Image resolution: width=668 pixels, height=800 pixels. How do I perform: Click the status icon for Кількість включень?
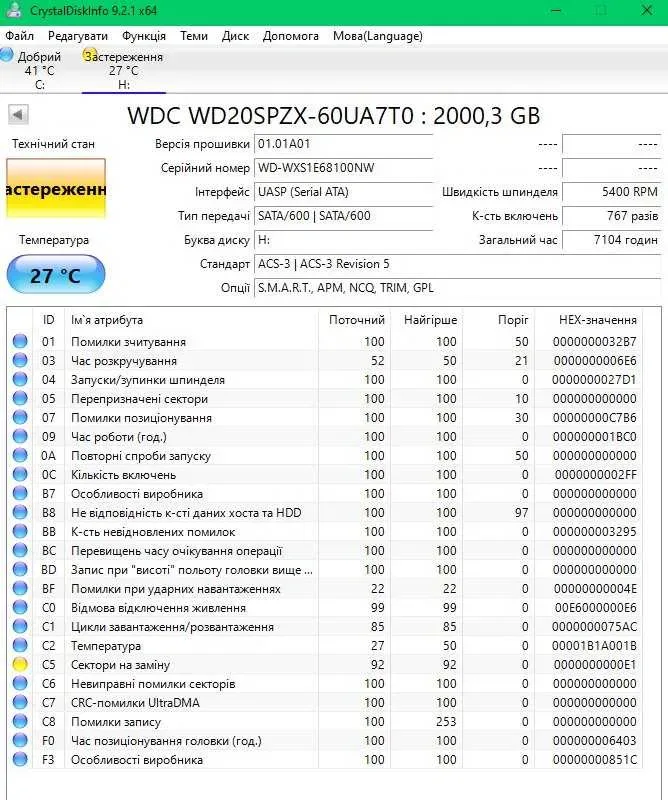click(20, 474)
